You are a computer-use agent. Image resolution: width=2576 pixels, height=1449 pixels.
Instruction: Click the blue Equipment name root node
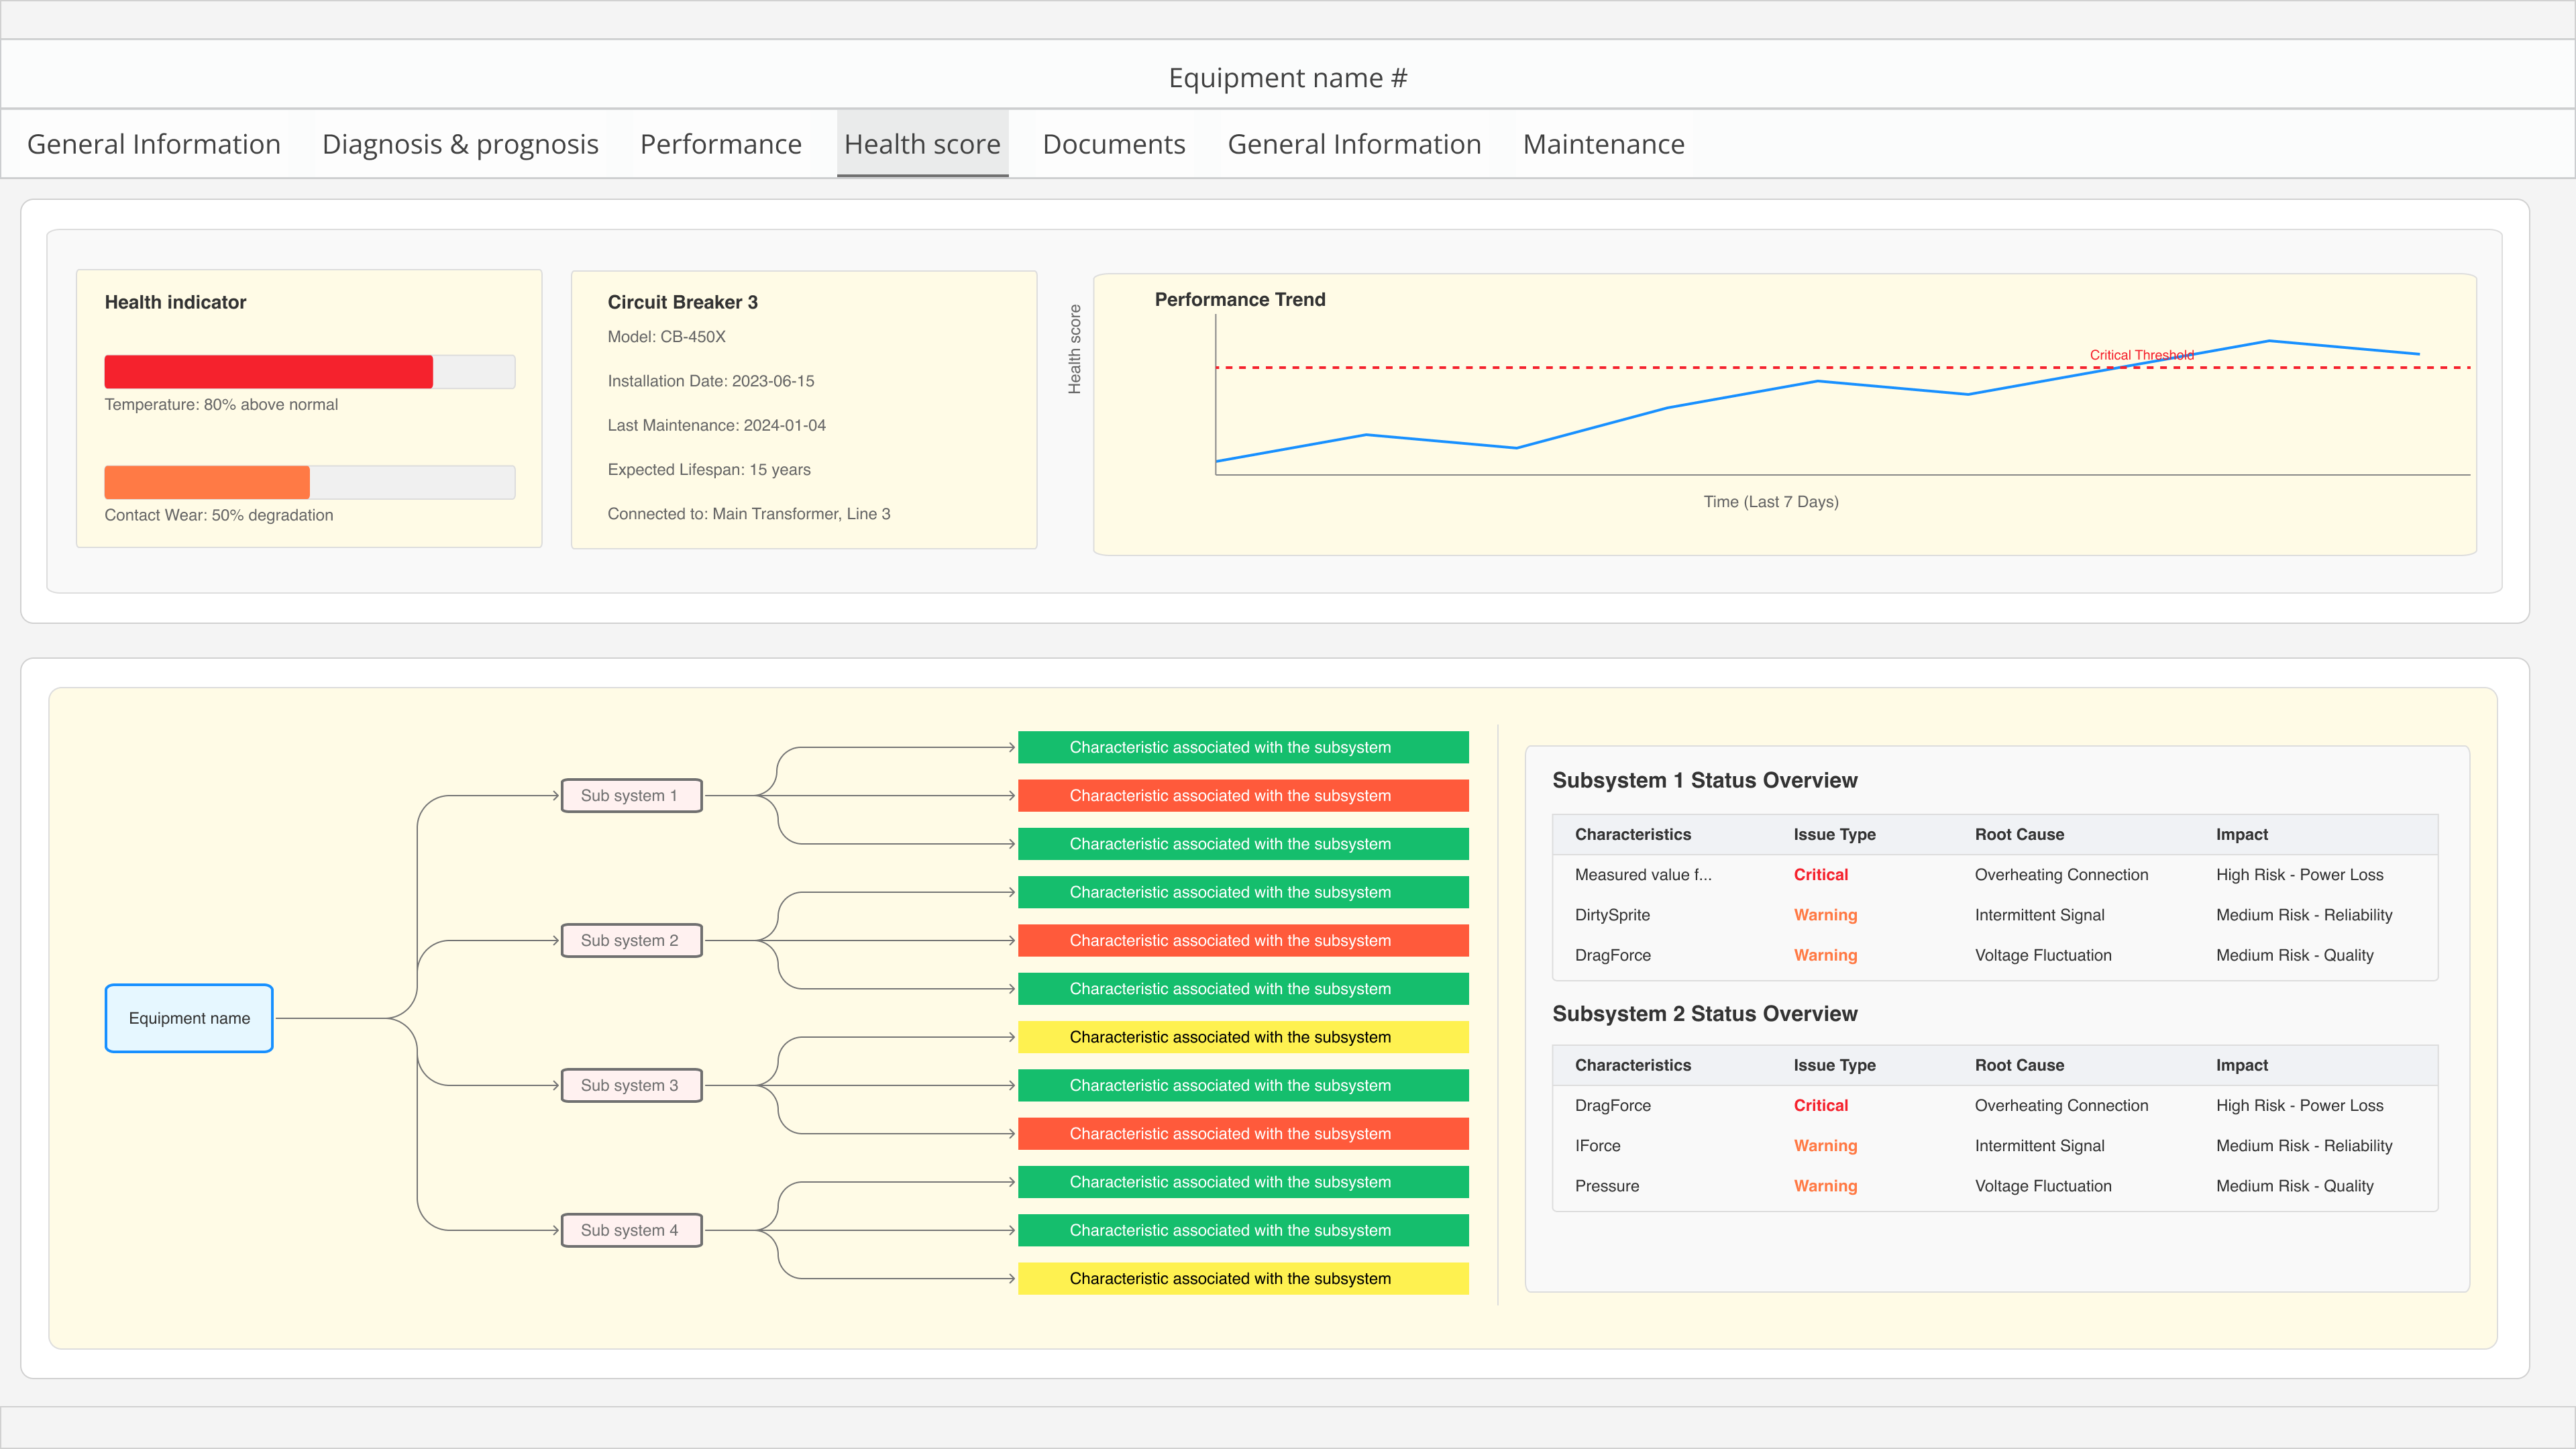189,1018
